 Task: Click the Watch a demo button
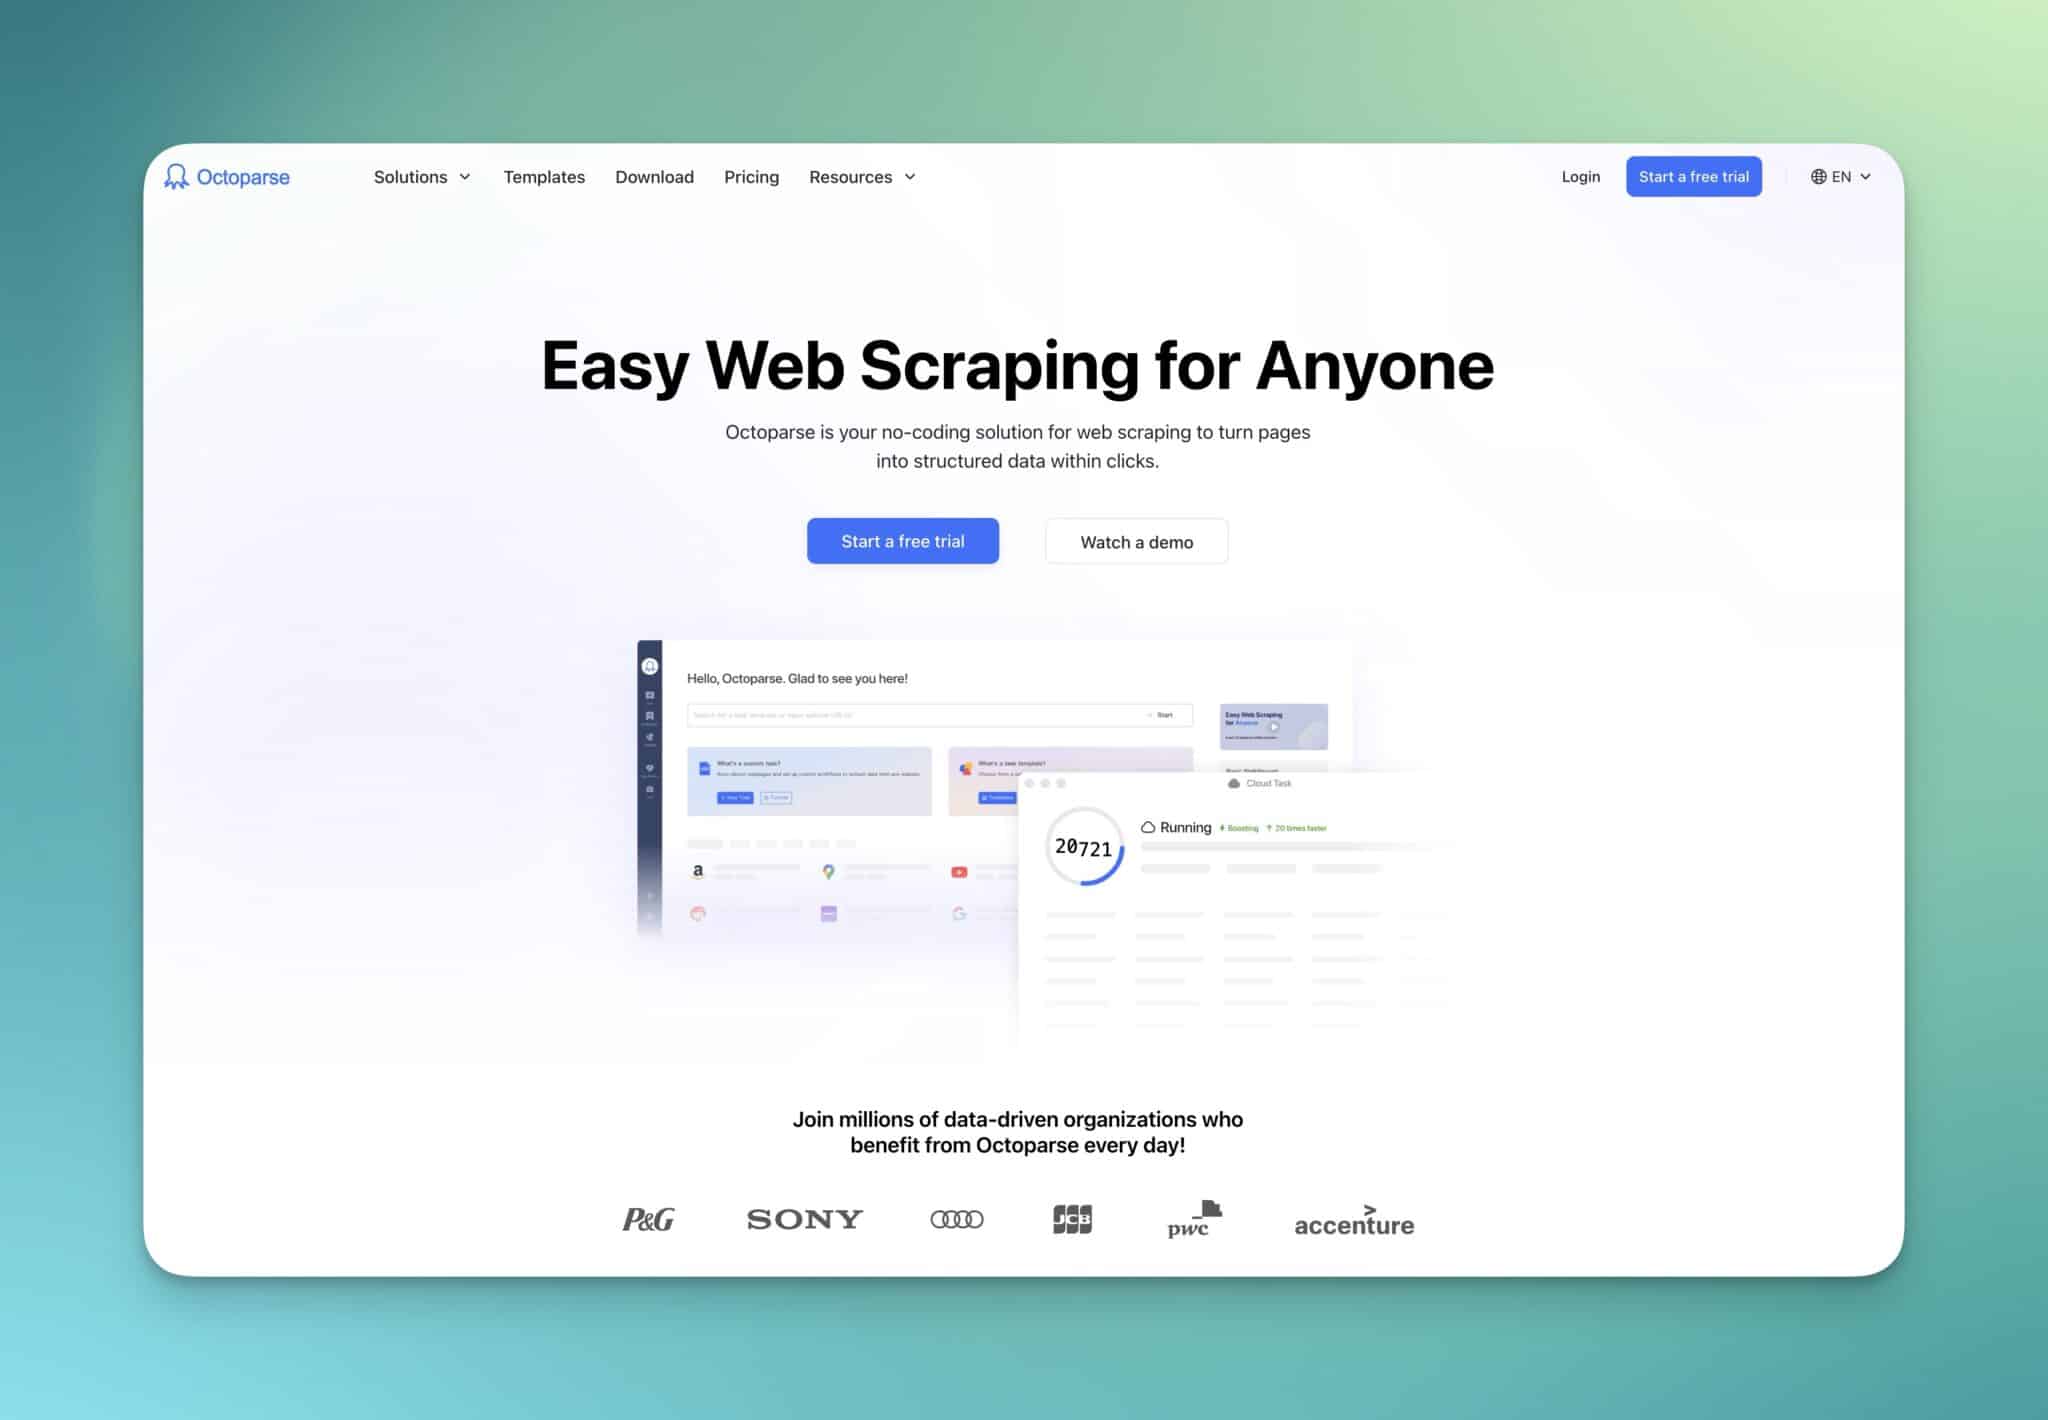(1136, 542)
